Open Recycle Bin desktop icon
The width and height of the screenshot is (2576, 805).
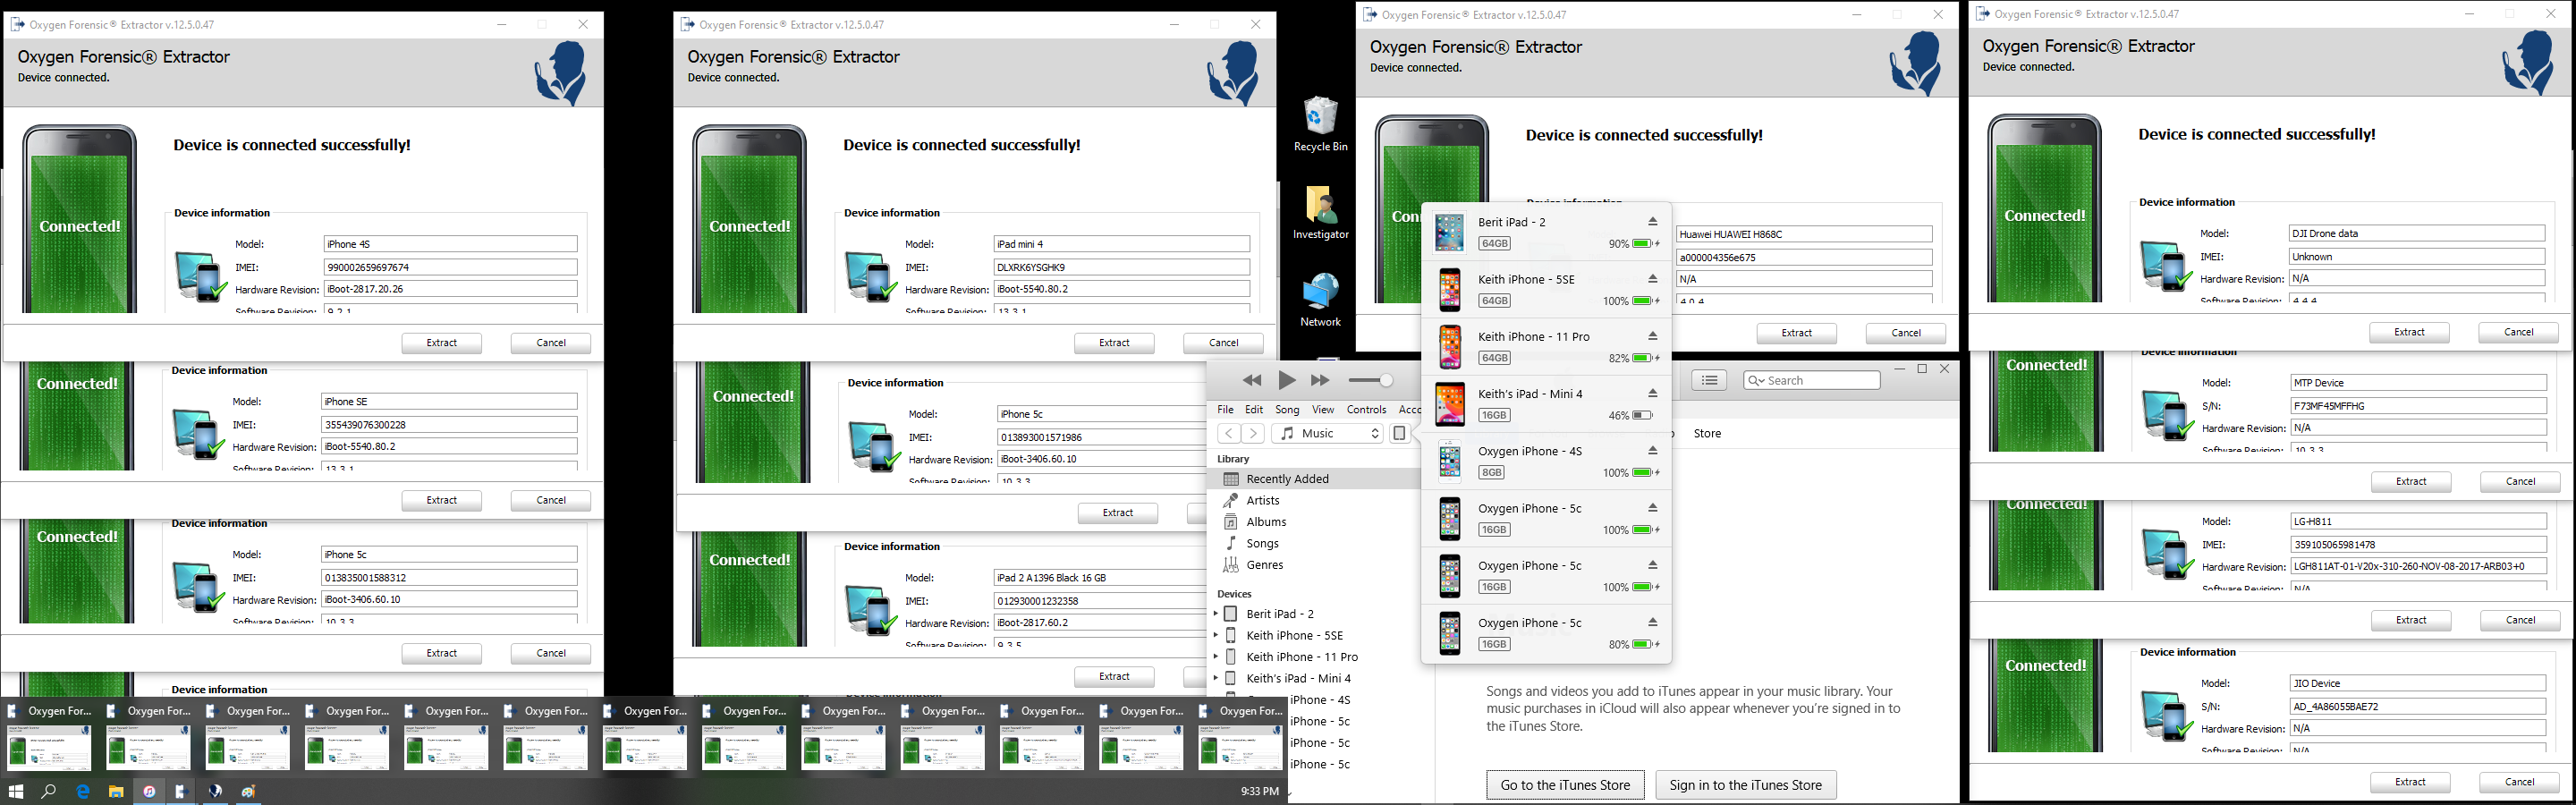[1321, 124]
